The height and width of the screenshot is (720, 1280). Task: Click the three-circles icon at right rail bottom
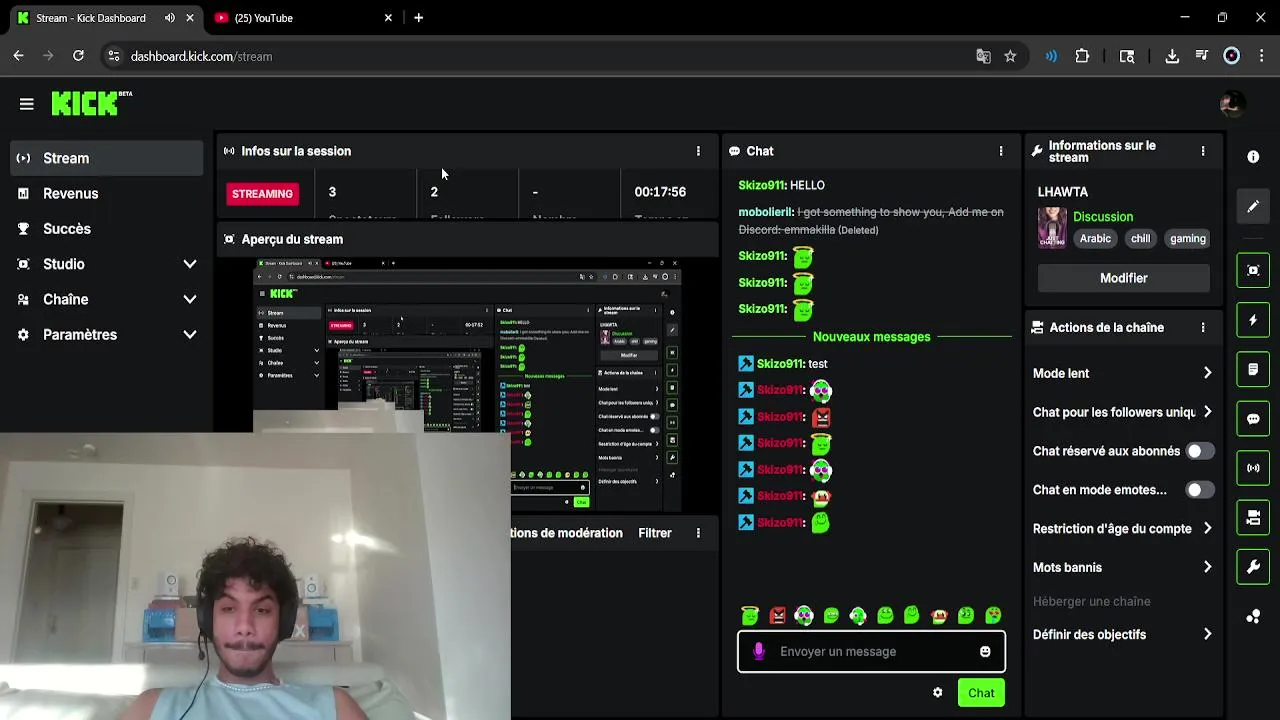coord(1253,617)
